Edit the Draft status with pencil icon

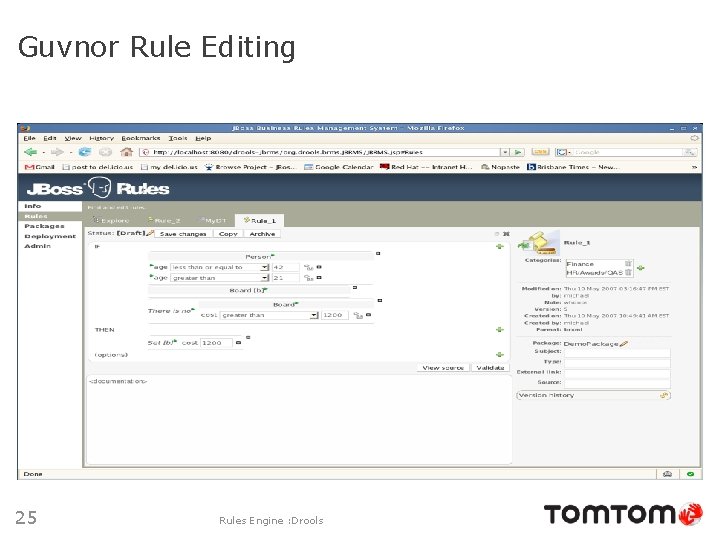click(150, 233)
